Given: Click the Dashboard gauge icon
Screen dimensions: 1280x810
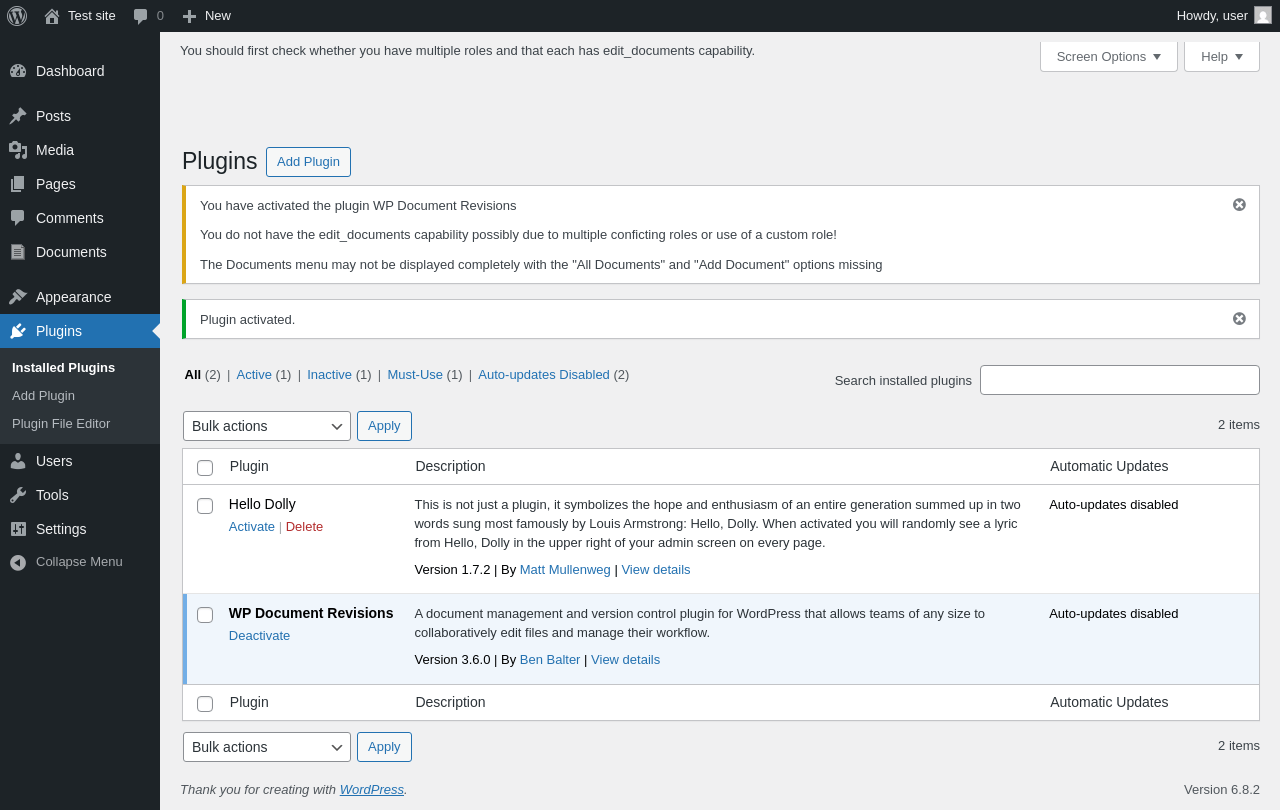Looking at the screenshot, I should coord(18,71).
